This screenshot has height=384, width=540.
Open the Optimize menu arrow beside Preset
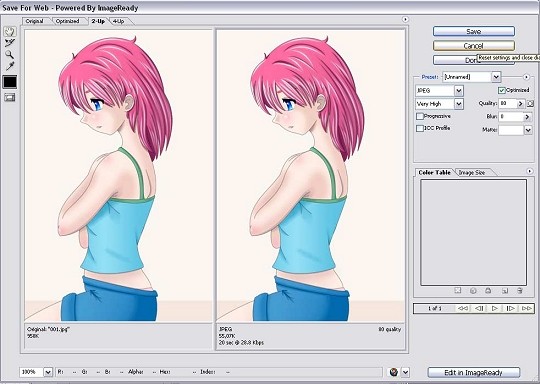(526, 76)
